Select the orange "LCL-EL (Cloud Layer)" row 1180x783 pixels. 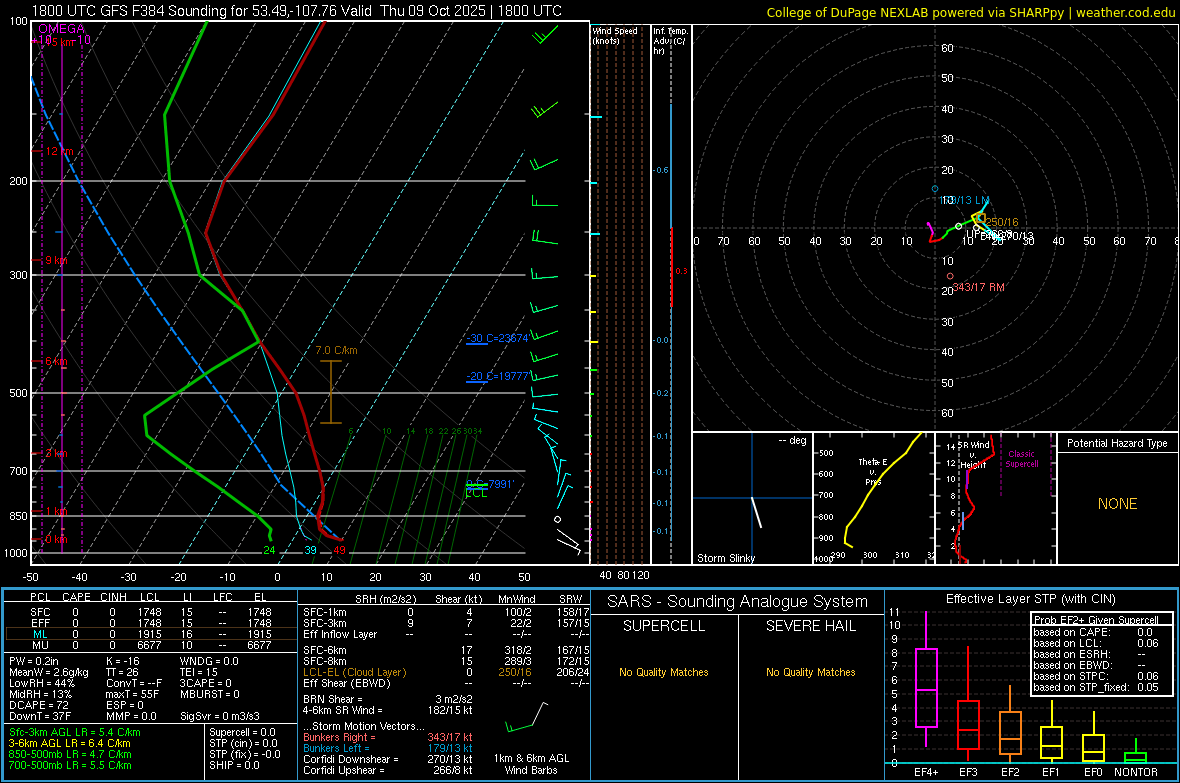tap(446, 672)
